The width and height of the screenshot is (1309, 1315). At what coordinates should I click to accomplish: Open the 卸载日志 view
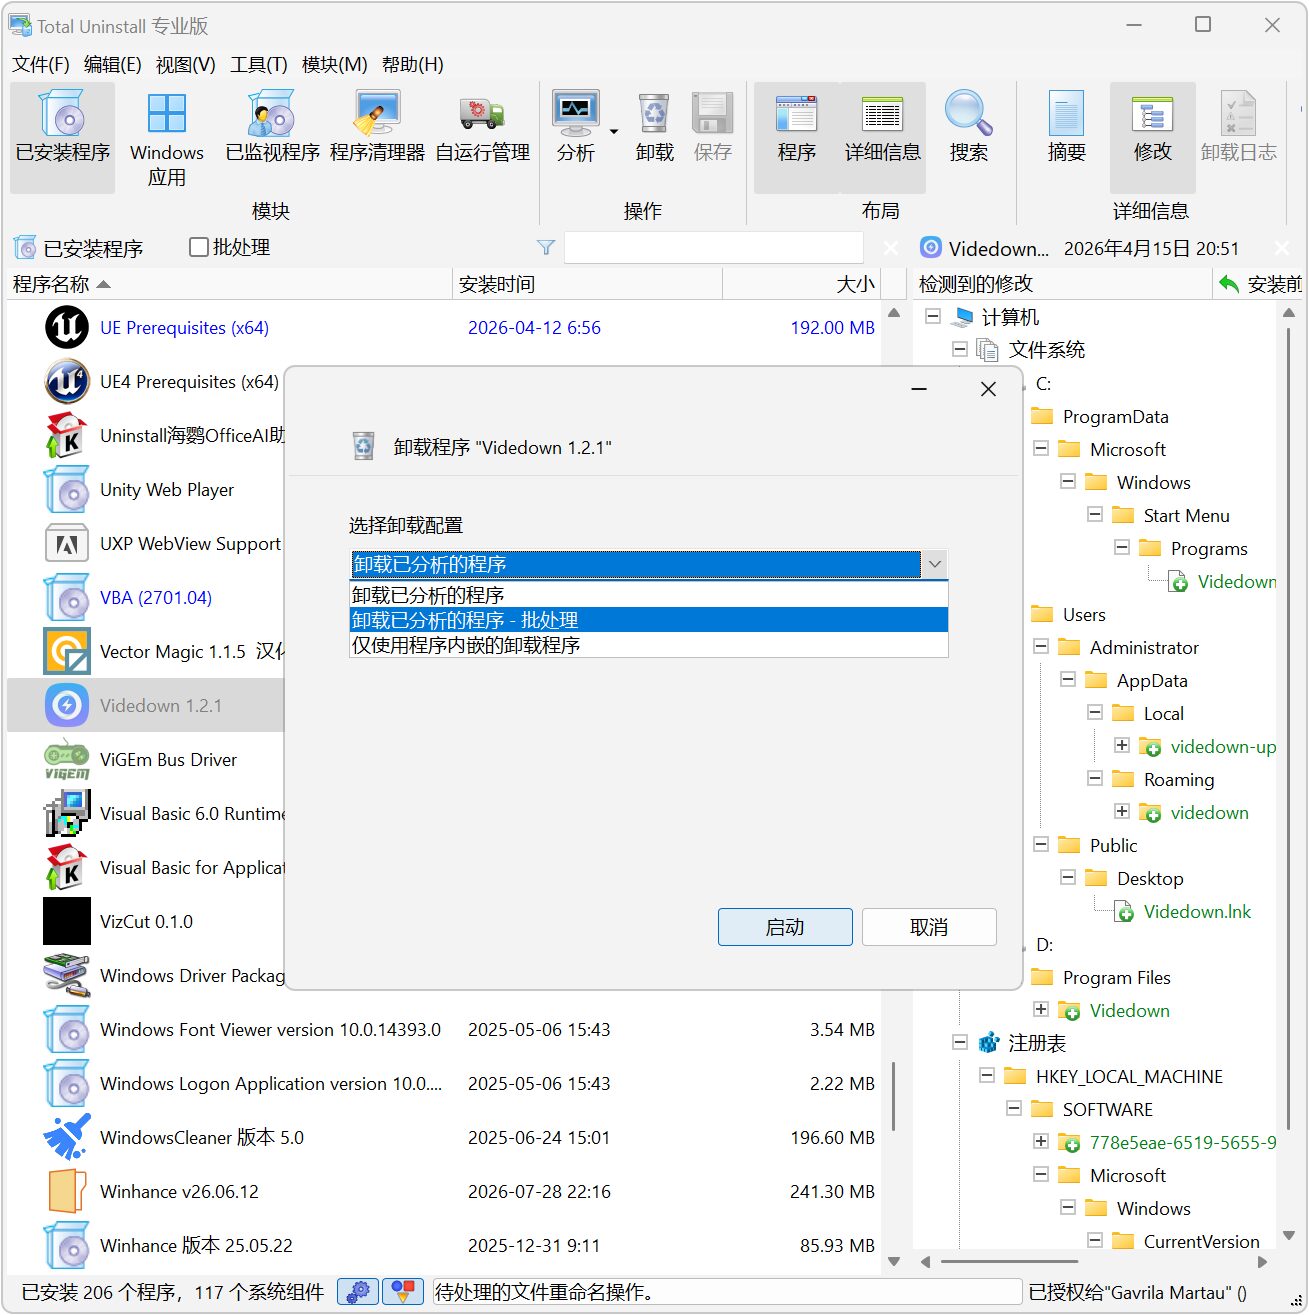coord(1238,137)
